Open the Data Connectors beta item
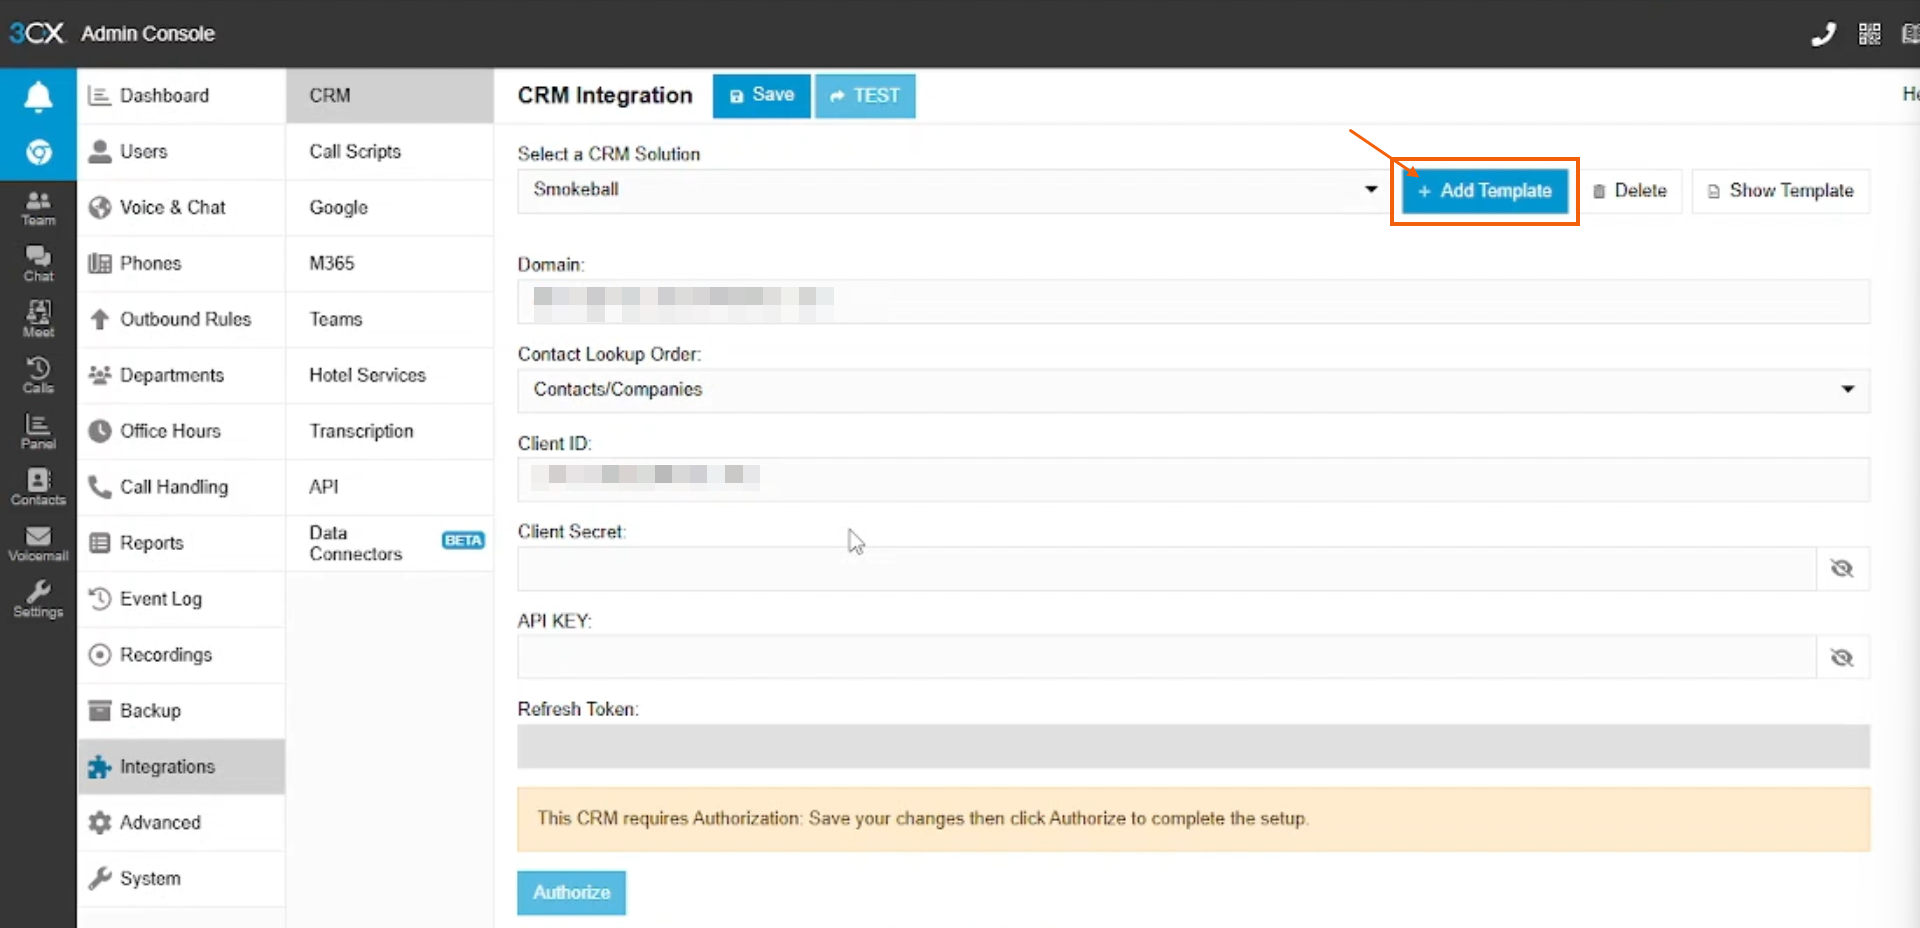The width and height of the screenshot is (1920, 928). pos(390,544)
